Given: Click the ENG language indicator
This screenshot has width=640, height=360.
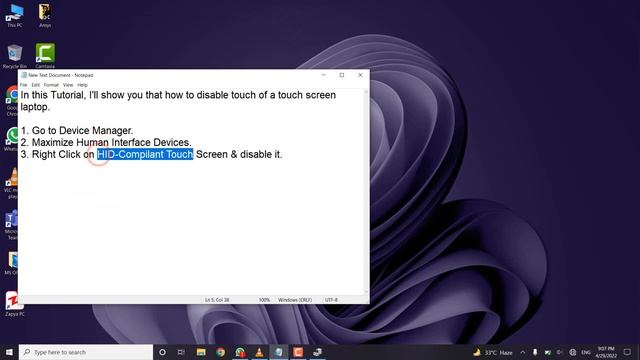Looking at the screenshot, I should coord(586,352).
